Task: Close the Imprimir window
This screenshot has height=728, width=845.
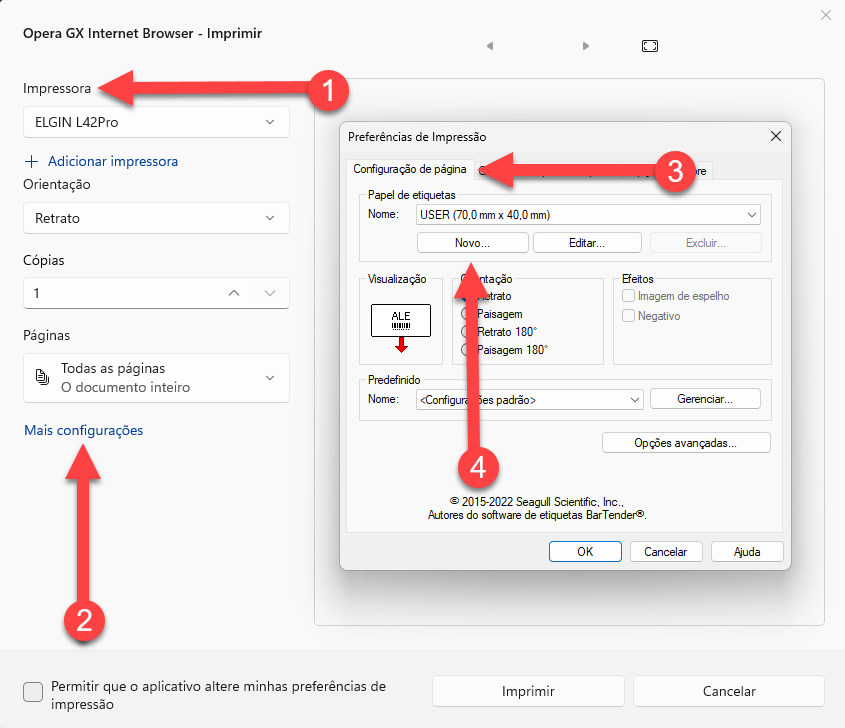Action: (x=826, y=15)
